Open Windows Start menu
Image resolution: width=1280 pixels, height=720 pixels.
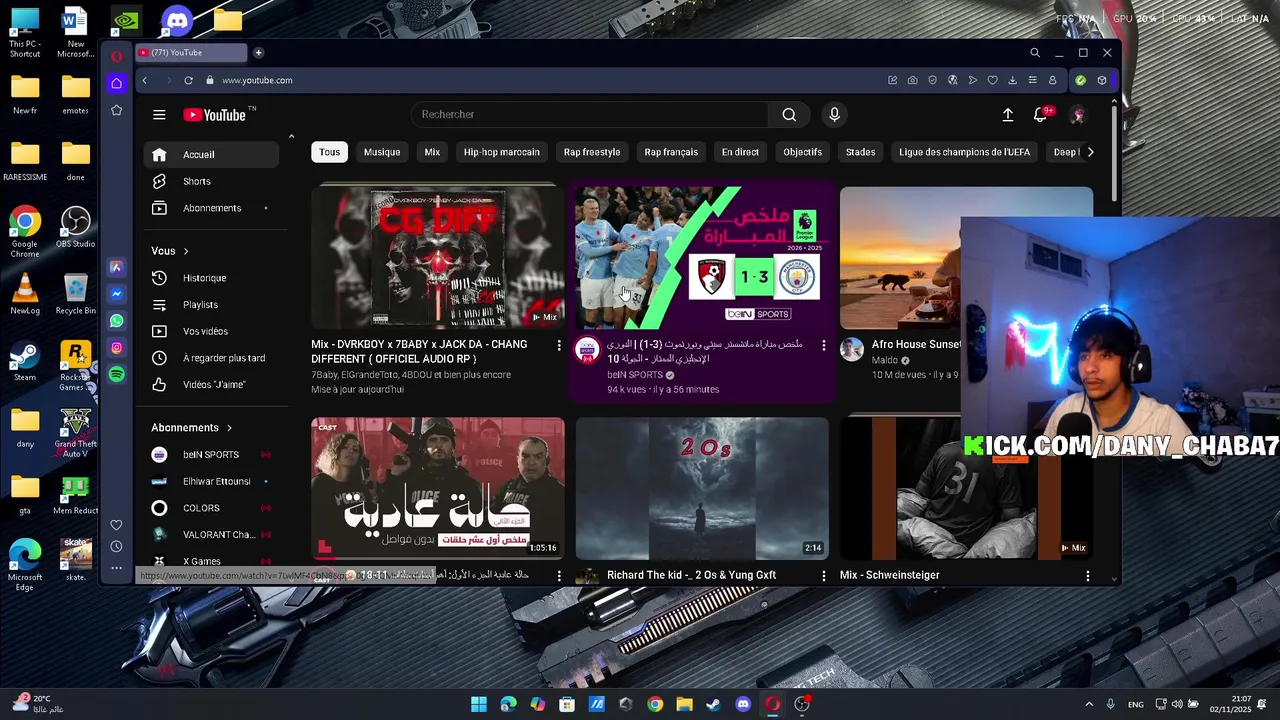(x=479, y=704)
